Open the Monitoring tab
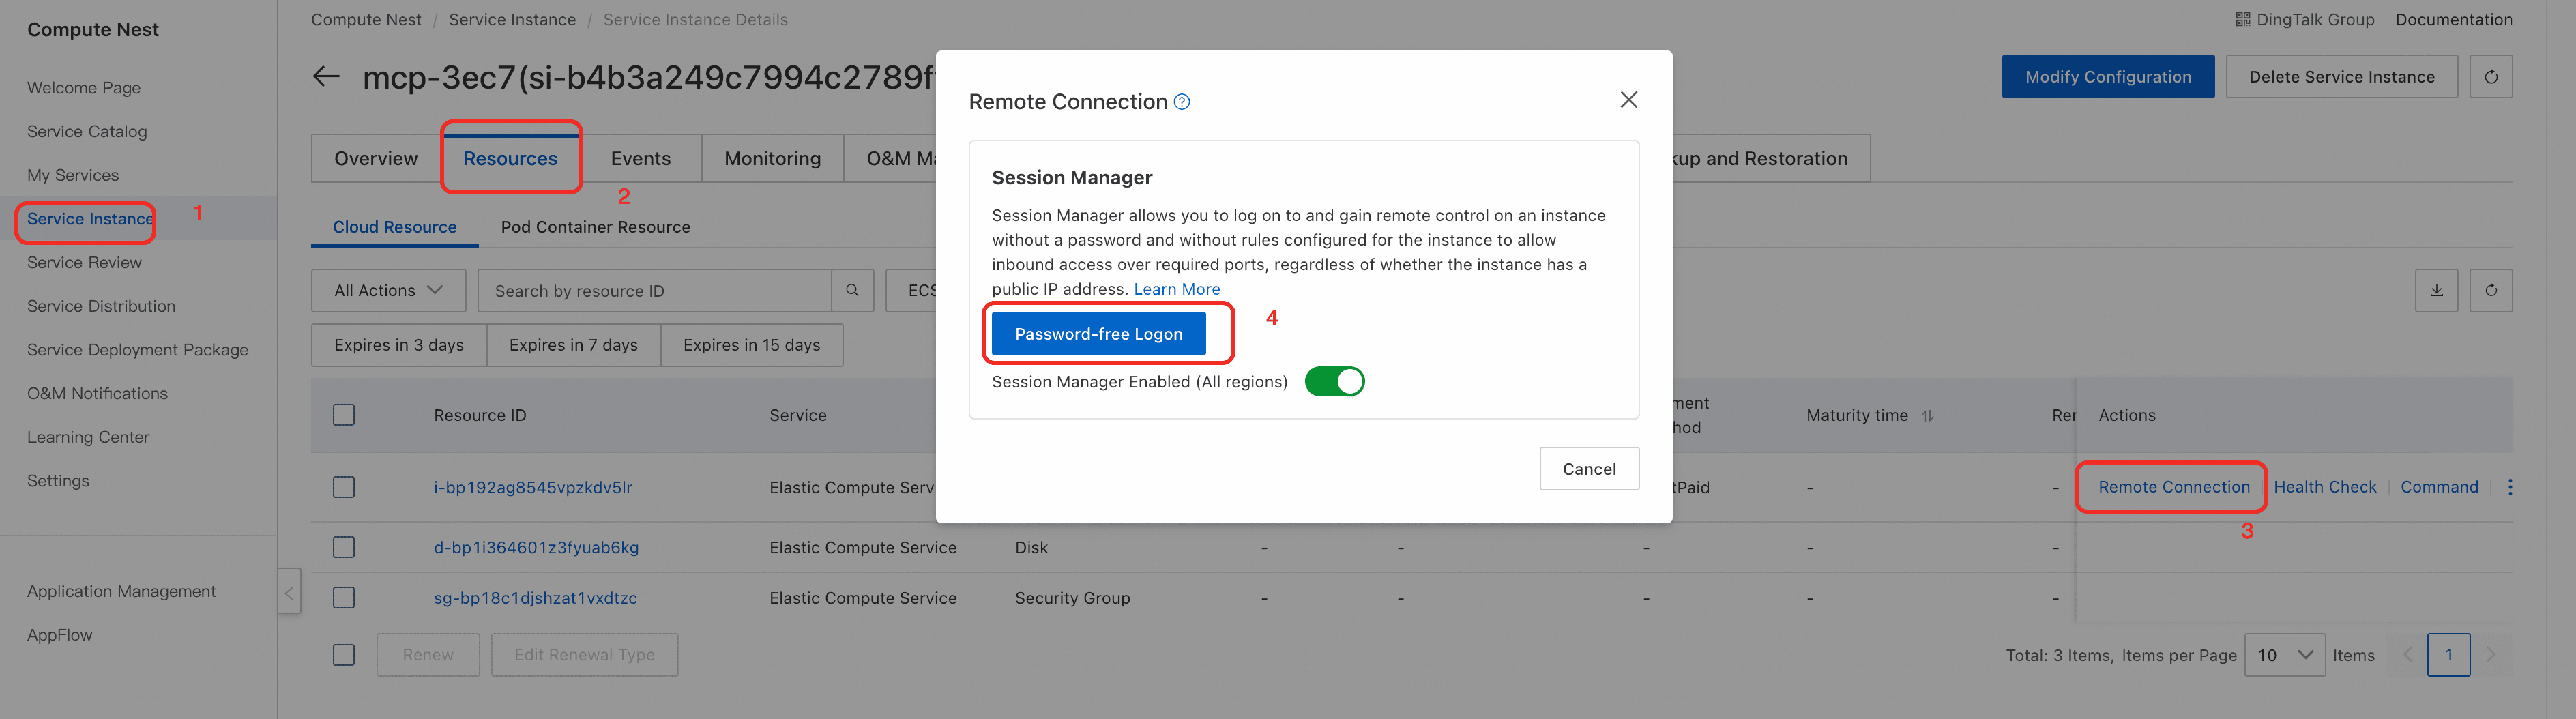2576x719 pixels. [772, 158]
